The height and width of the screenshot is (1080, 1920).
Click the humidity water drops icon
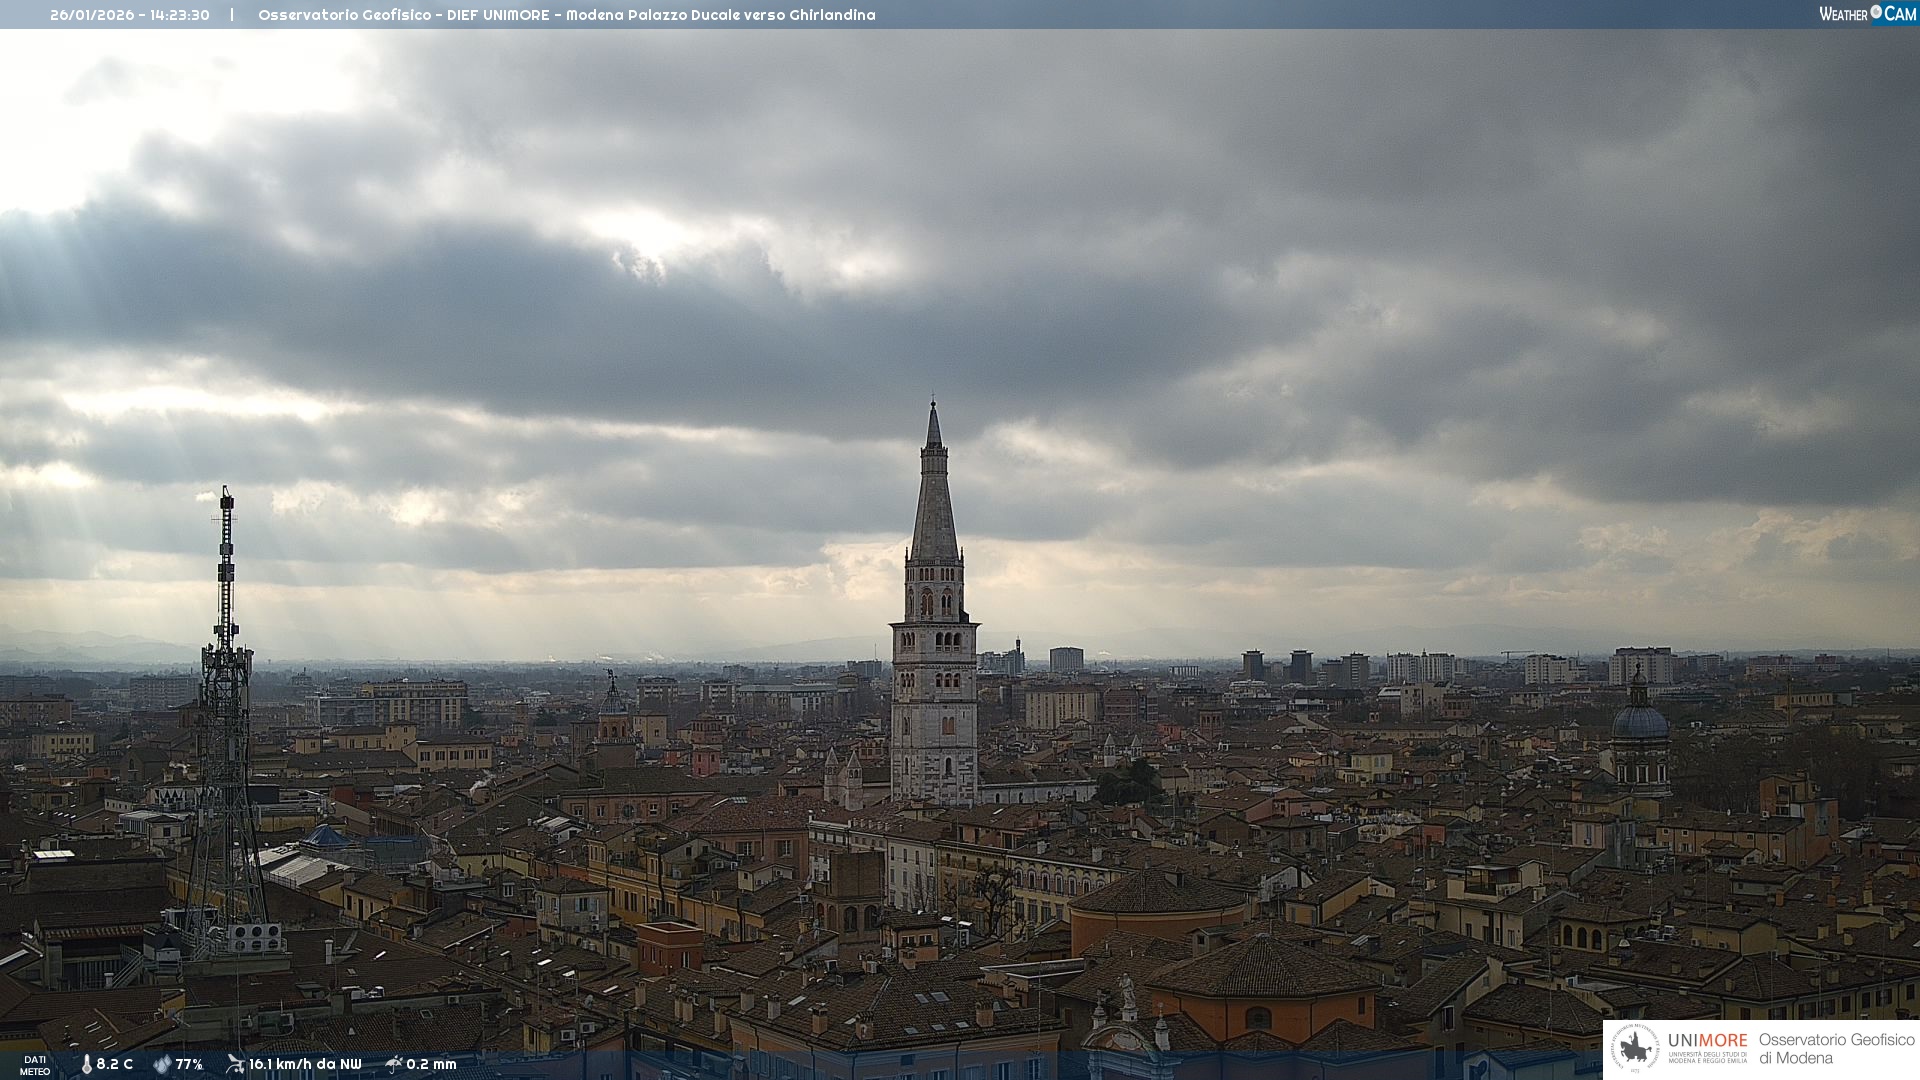click(162, 1065)
